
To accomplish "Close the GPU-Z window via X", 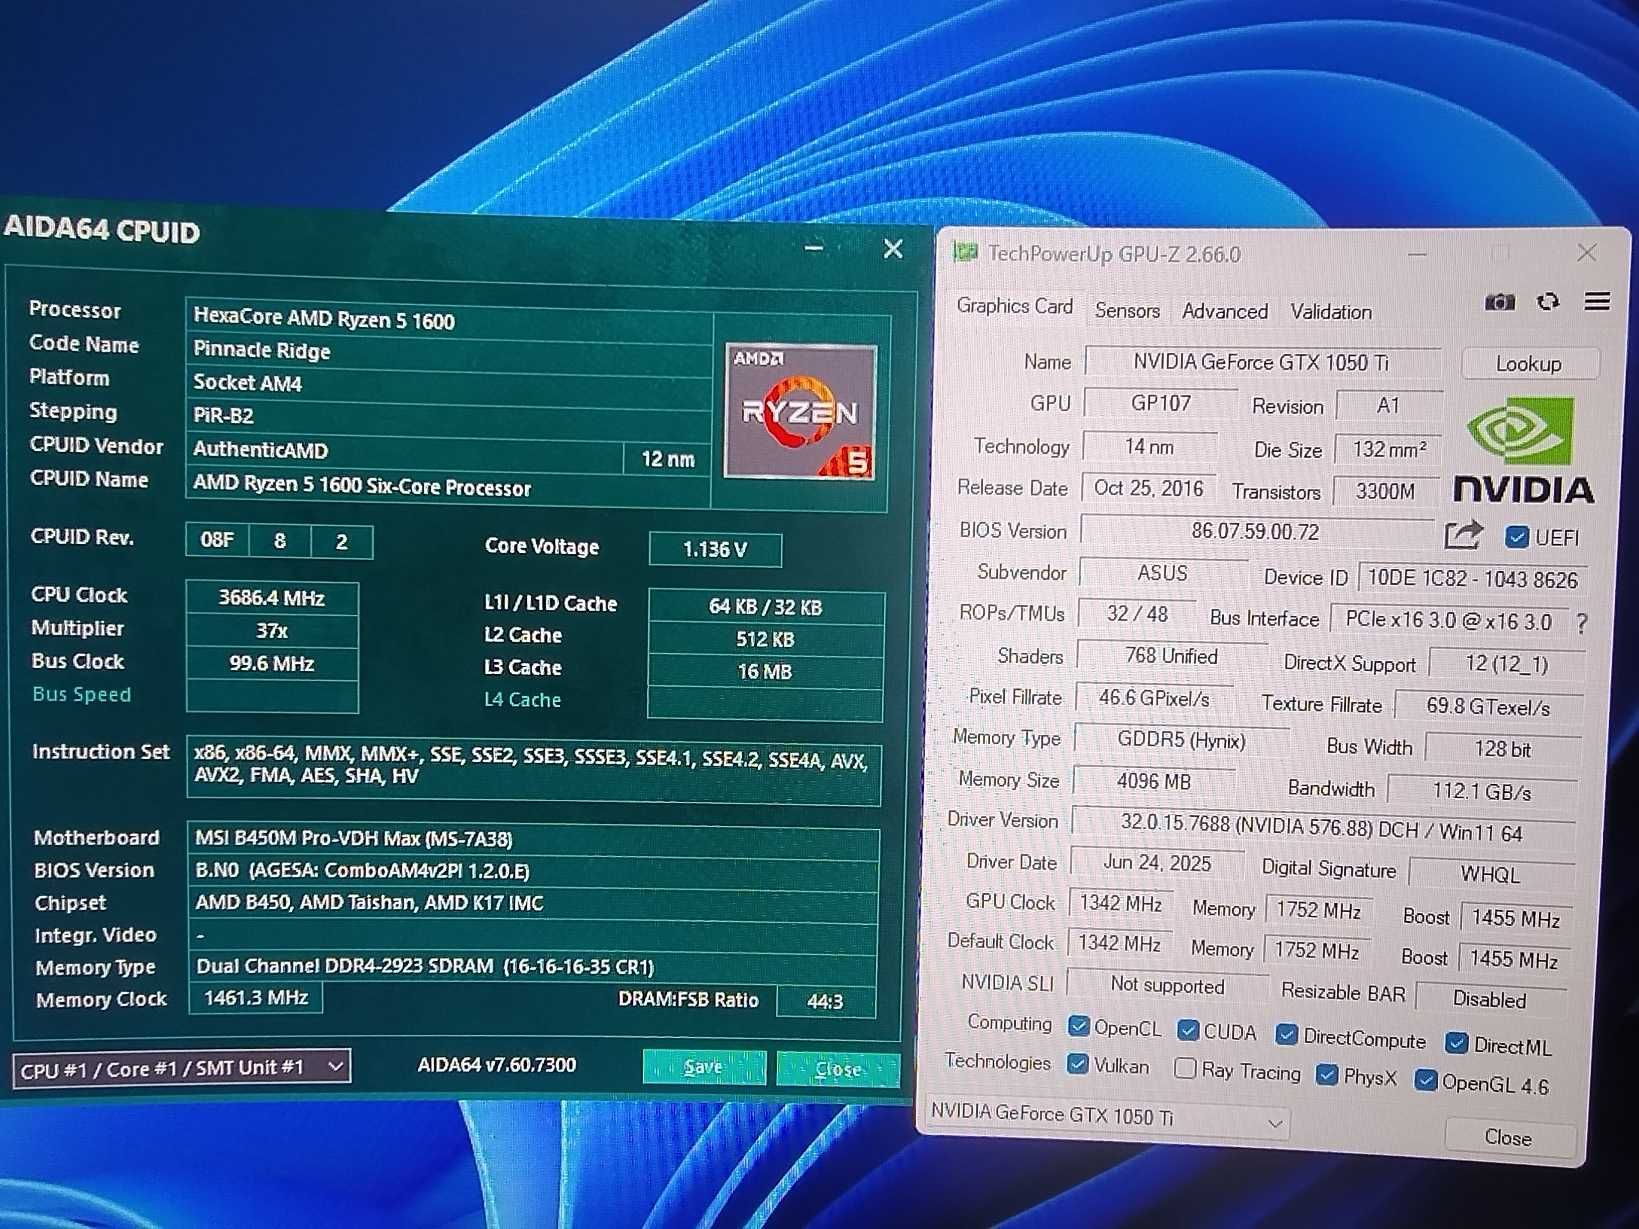I will coord(1586,253).
